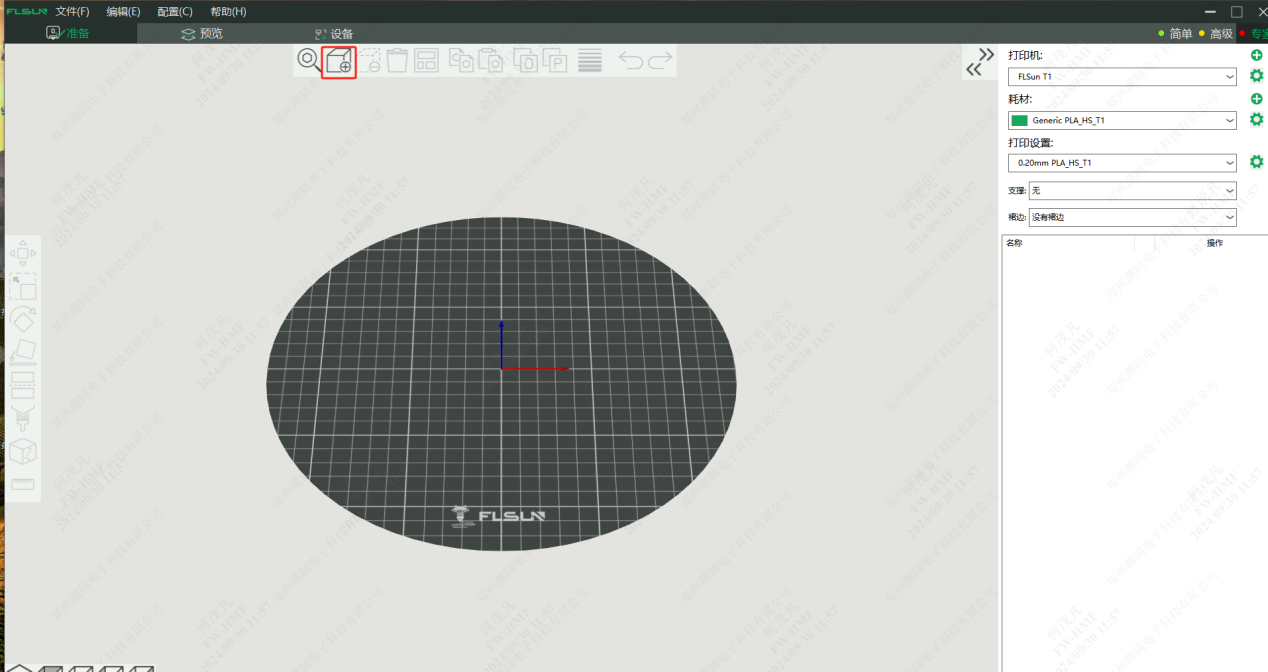Expand the 裙边 brim dropdown

(x=1132, y=217)
